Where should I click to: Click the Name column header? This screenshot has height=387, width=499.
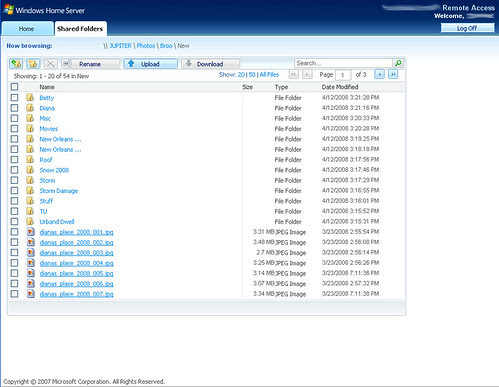(47, 87)
